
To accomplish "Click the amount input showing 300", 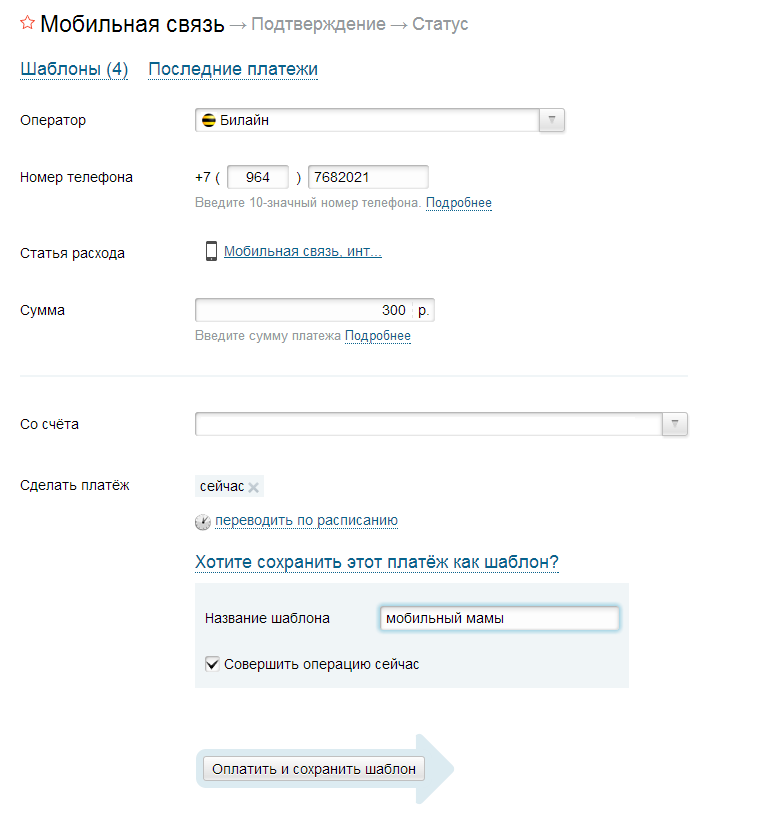I will point(304,310).
